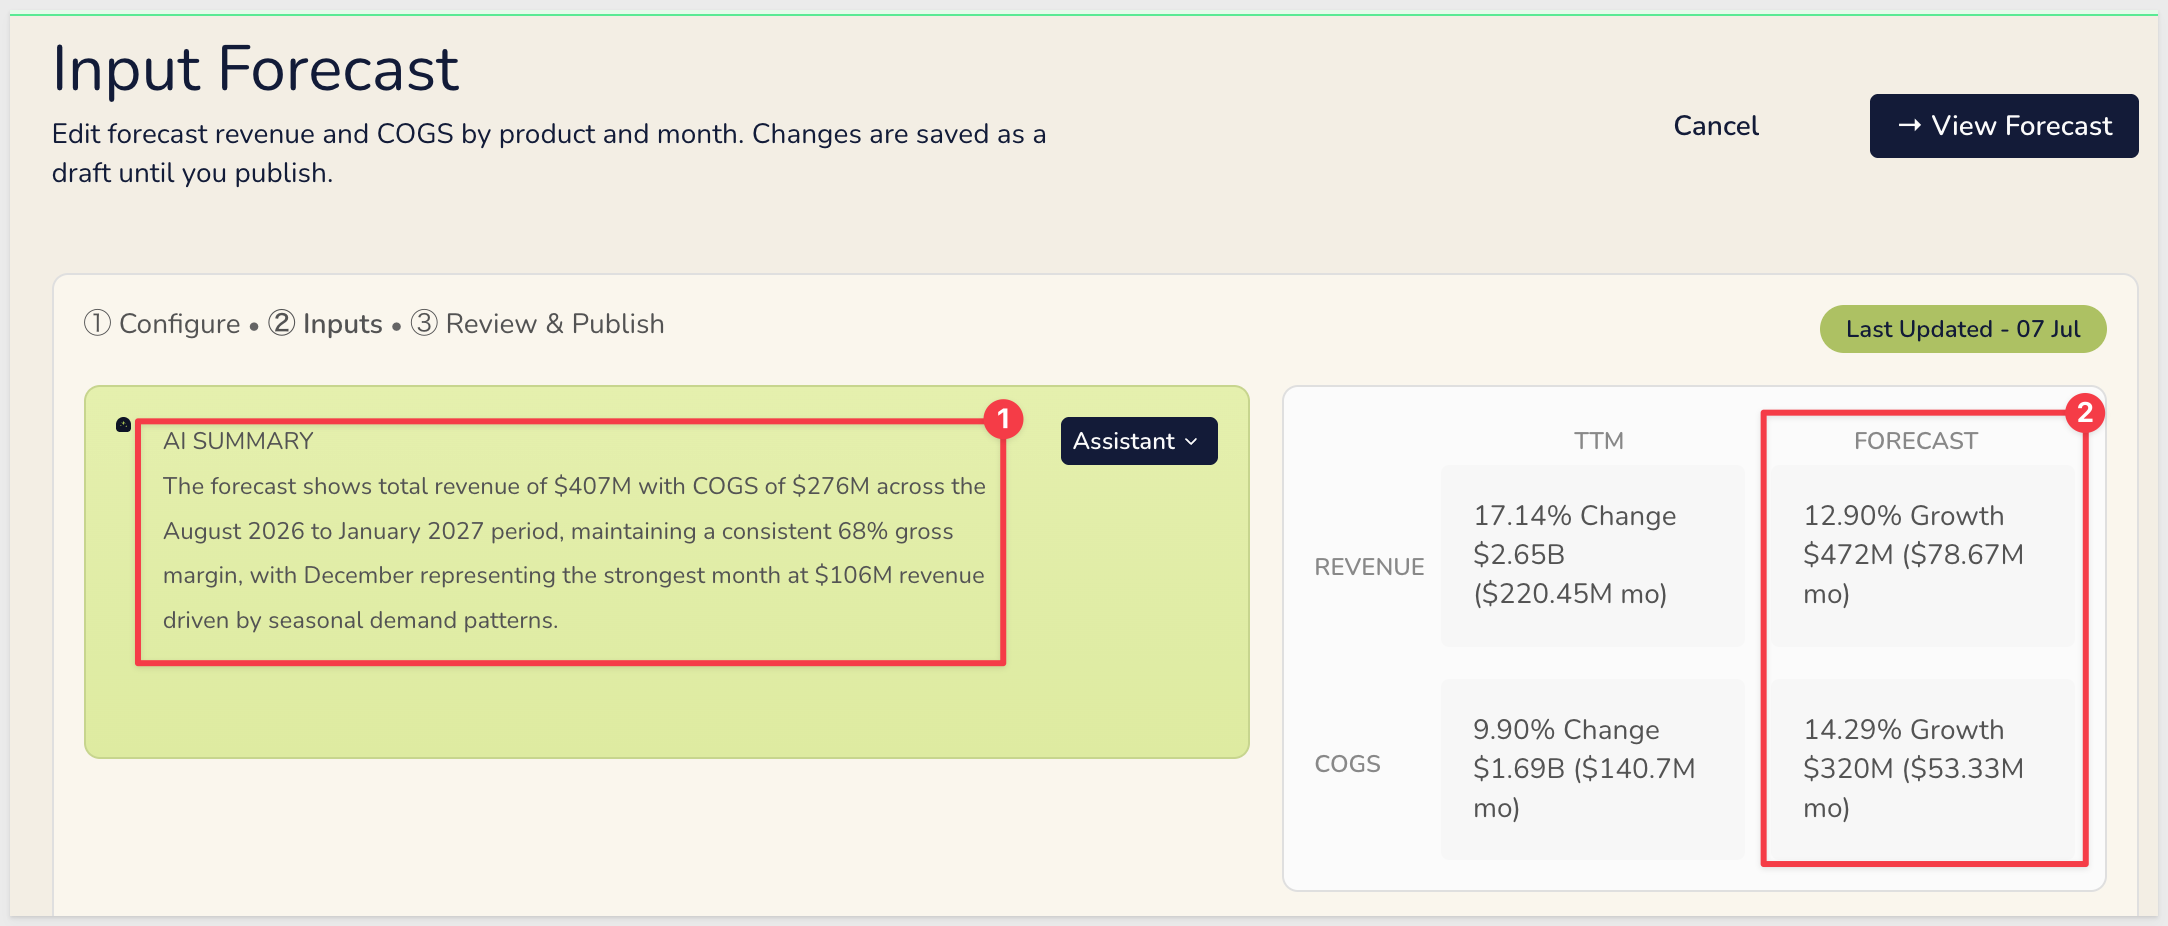Click the circled number 1 Configure step icon

coord(97,323)
